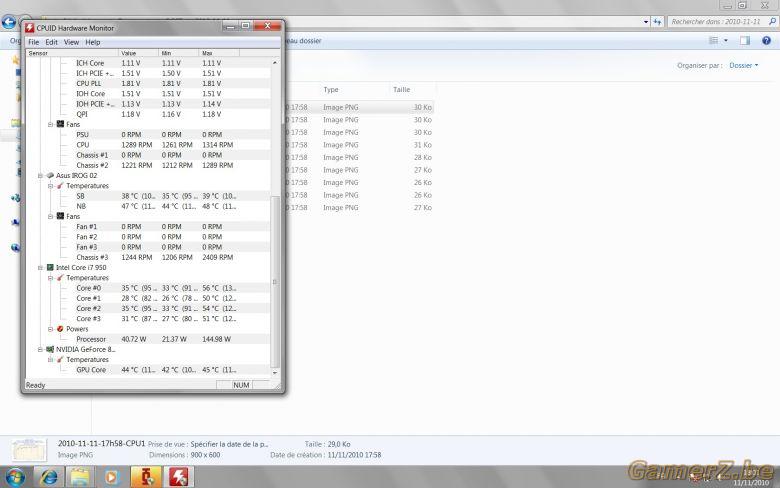Click the sensor list scrollbar thumb
780x488 pixels.
(275, 282)
